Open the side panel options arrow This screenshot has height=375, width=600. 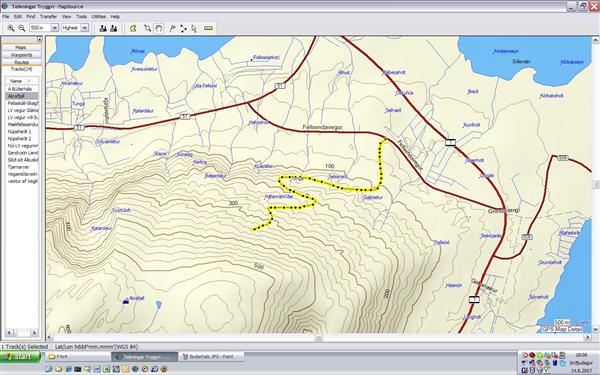(39, 39)
